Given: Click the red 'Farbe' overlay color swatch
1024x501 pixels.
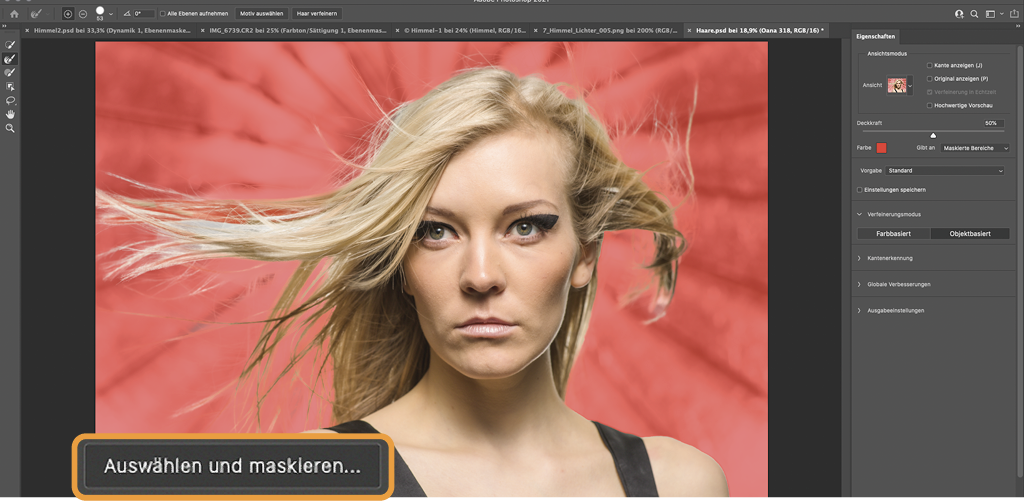Looking at the screenshot, I should click(882, 148).
